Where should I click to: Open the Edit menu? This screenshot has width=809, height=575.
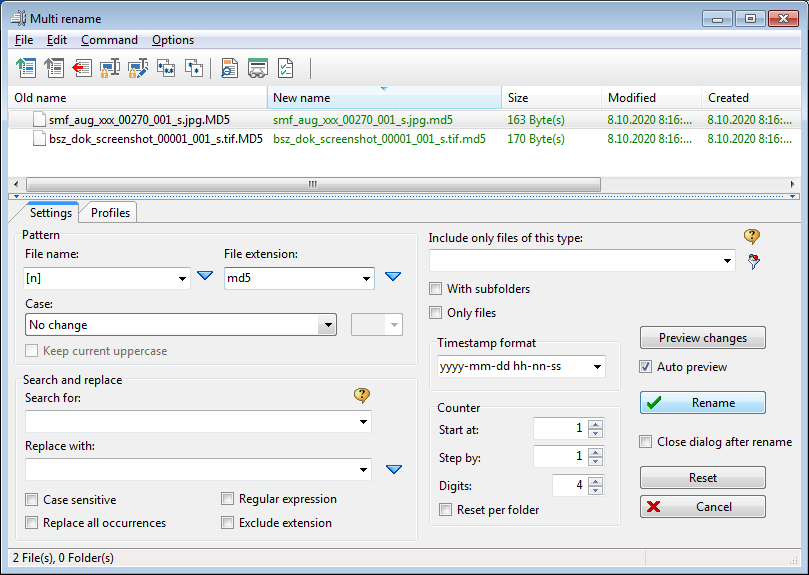pyautogui.click(x=57, y=40)
